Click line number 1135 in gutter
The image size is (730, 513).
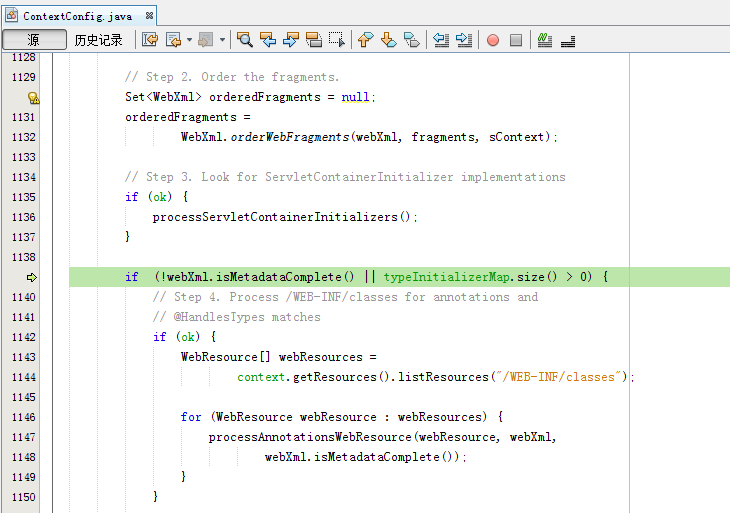click(x=23, y=197)
